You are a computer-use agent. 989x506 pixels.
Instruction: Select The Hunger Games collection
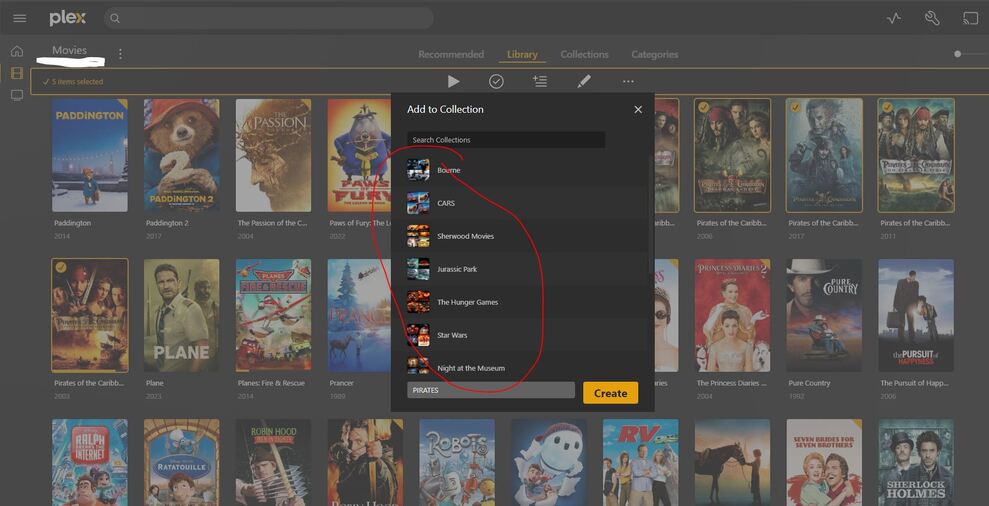coord(520,302)
